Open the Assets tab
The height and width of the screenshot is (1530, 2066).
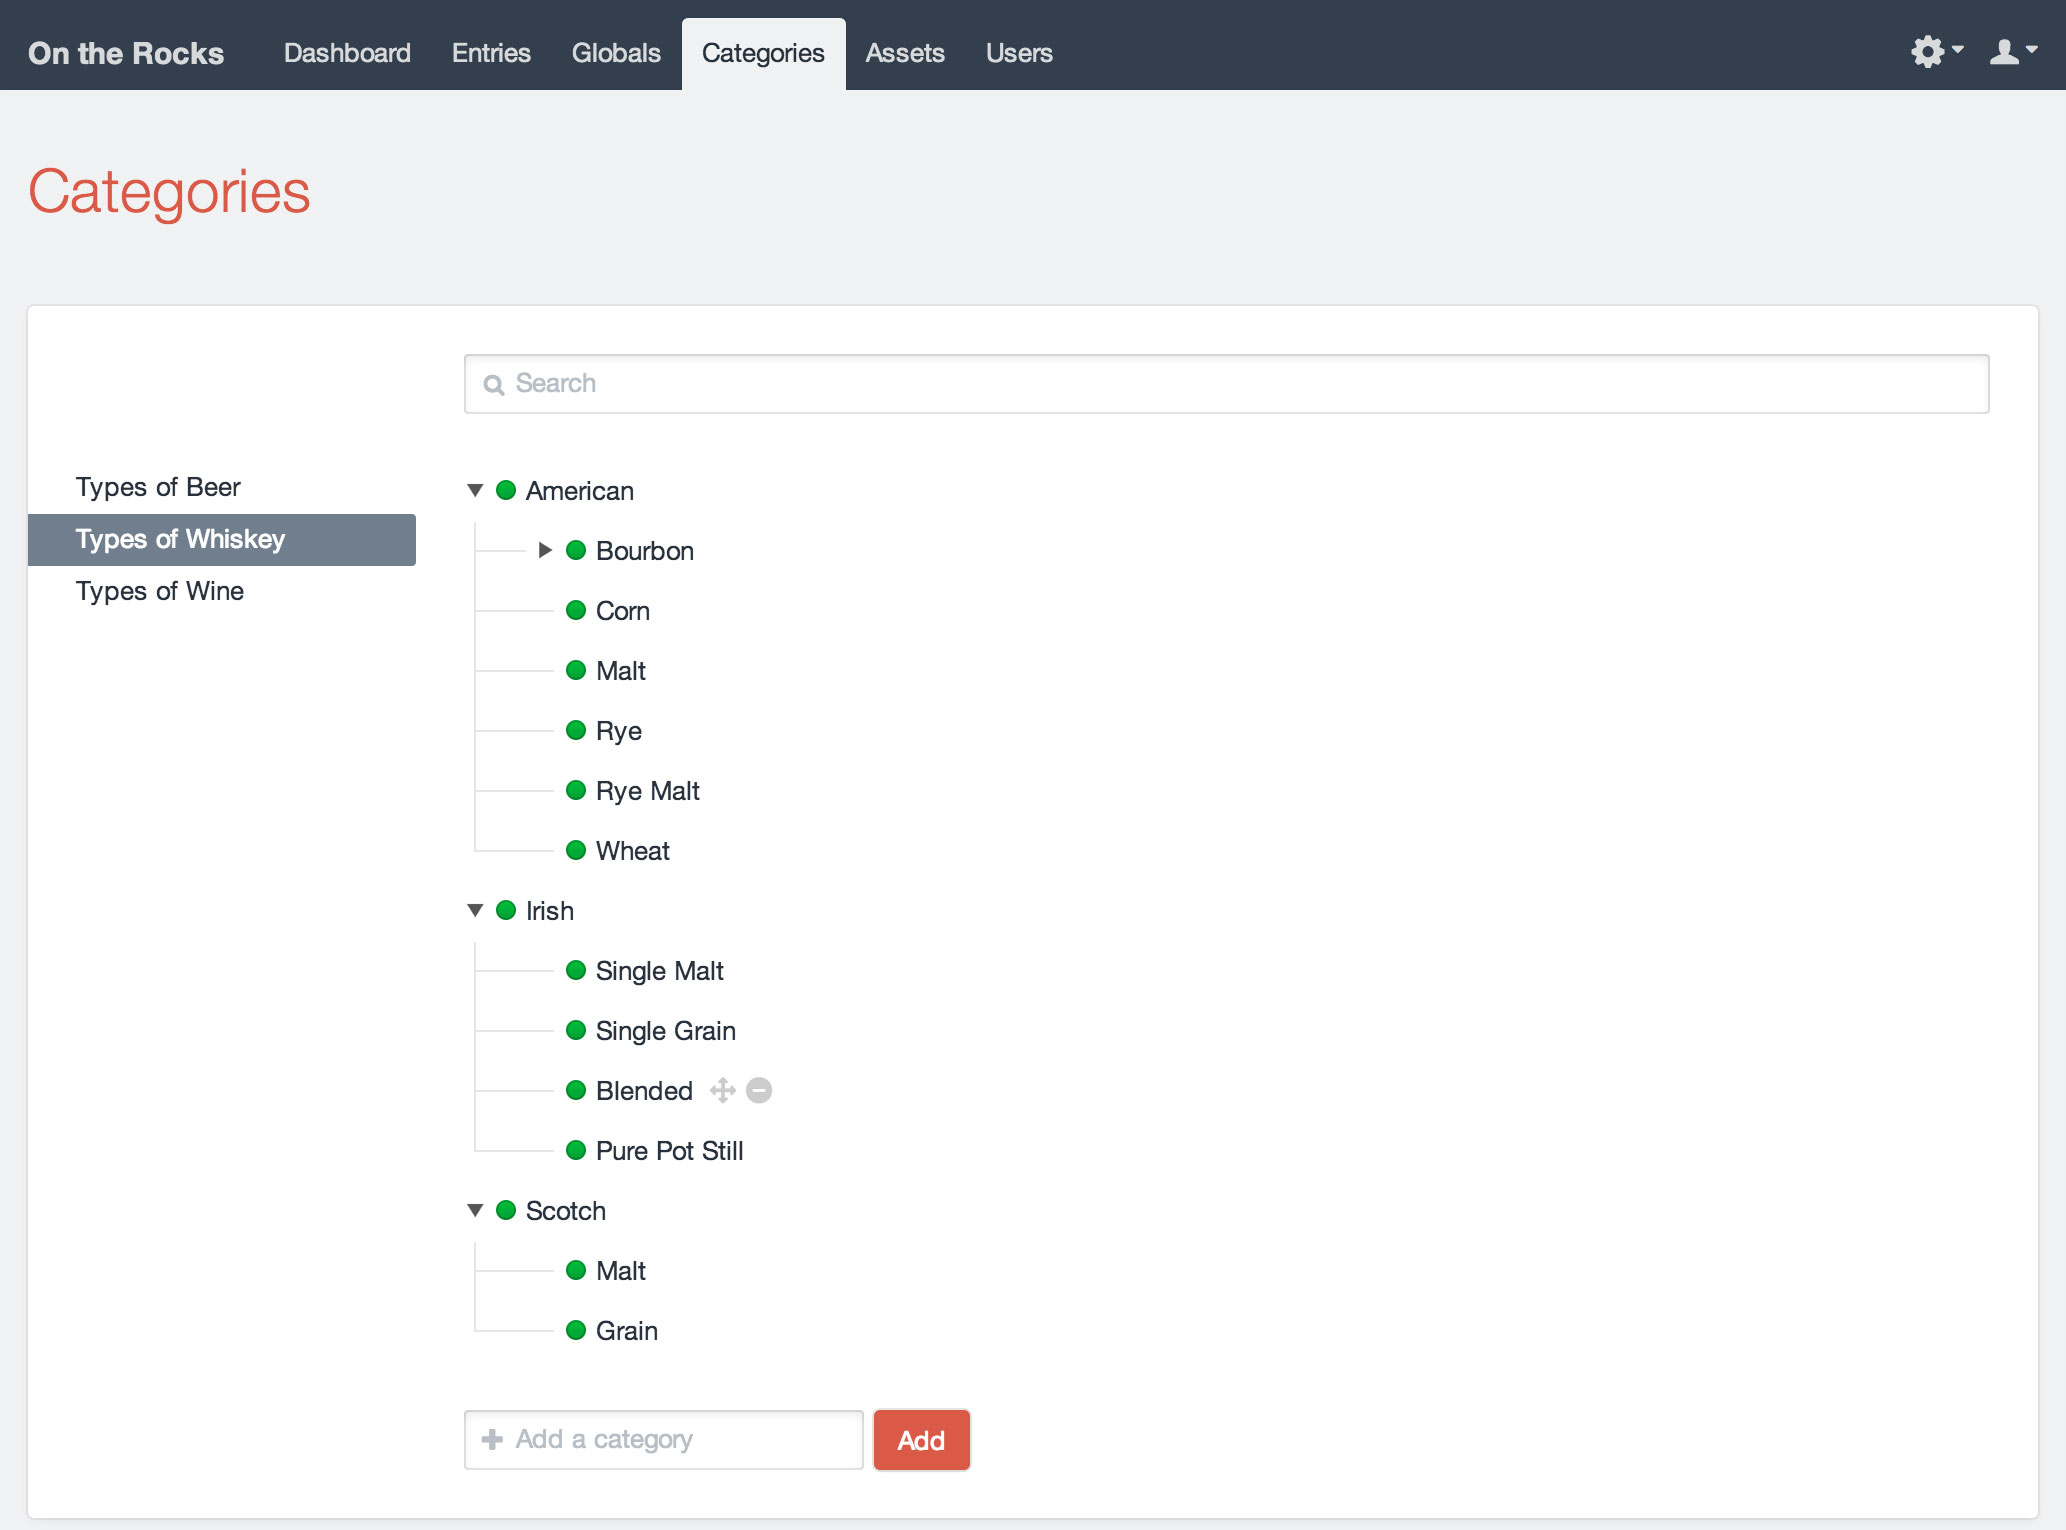(x=904, y=53)
